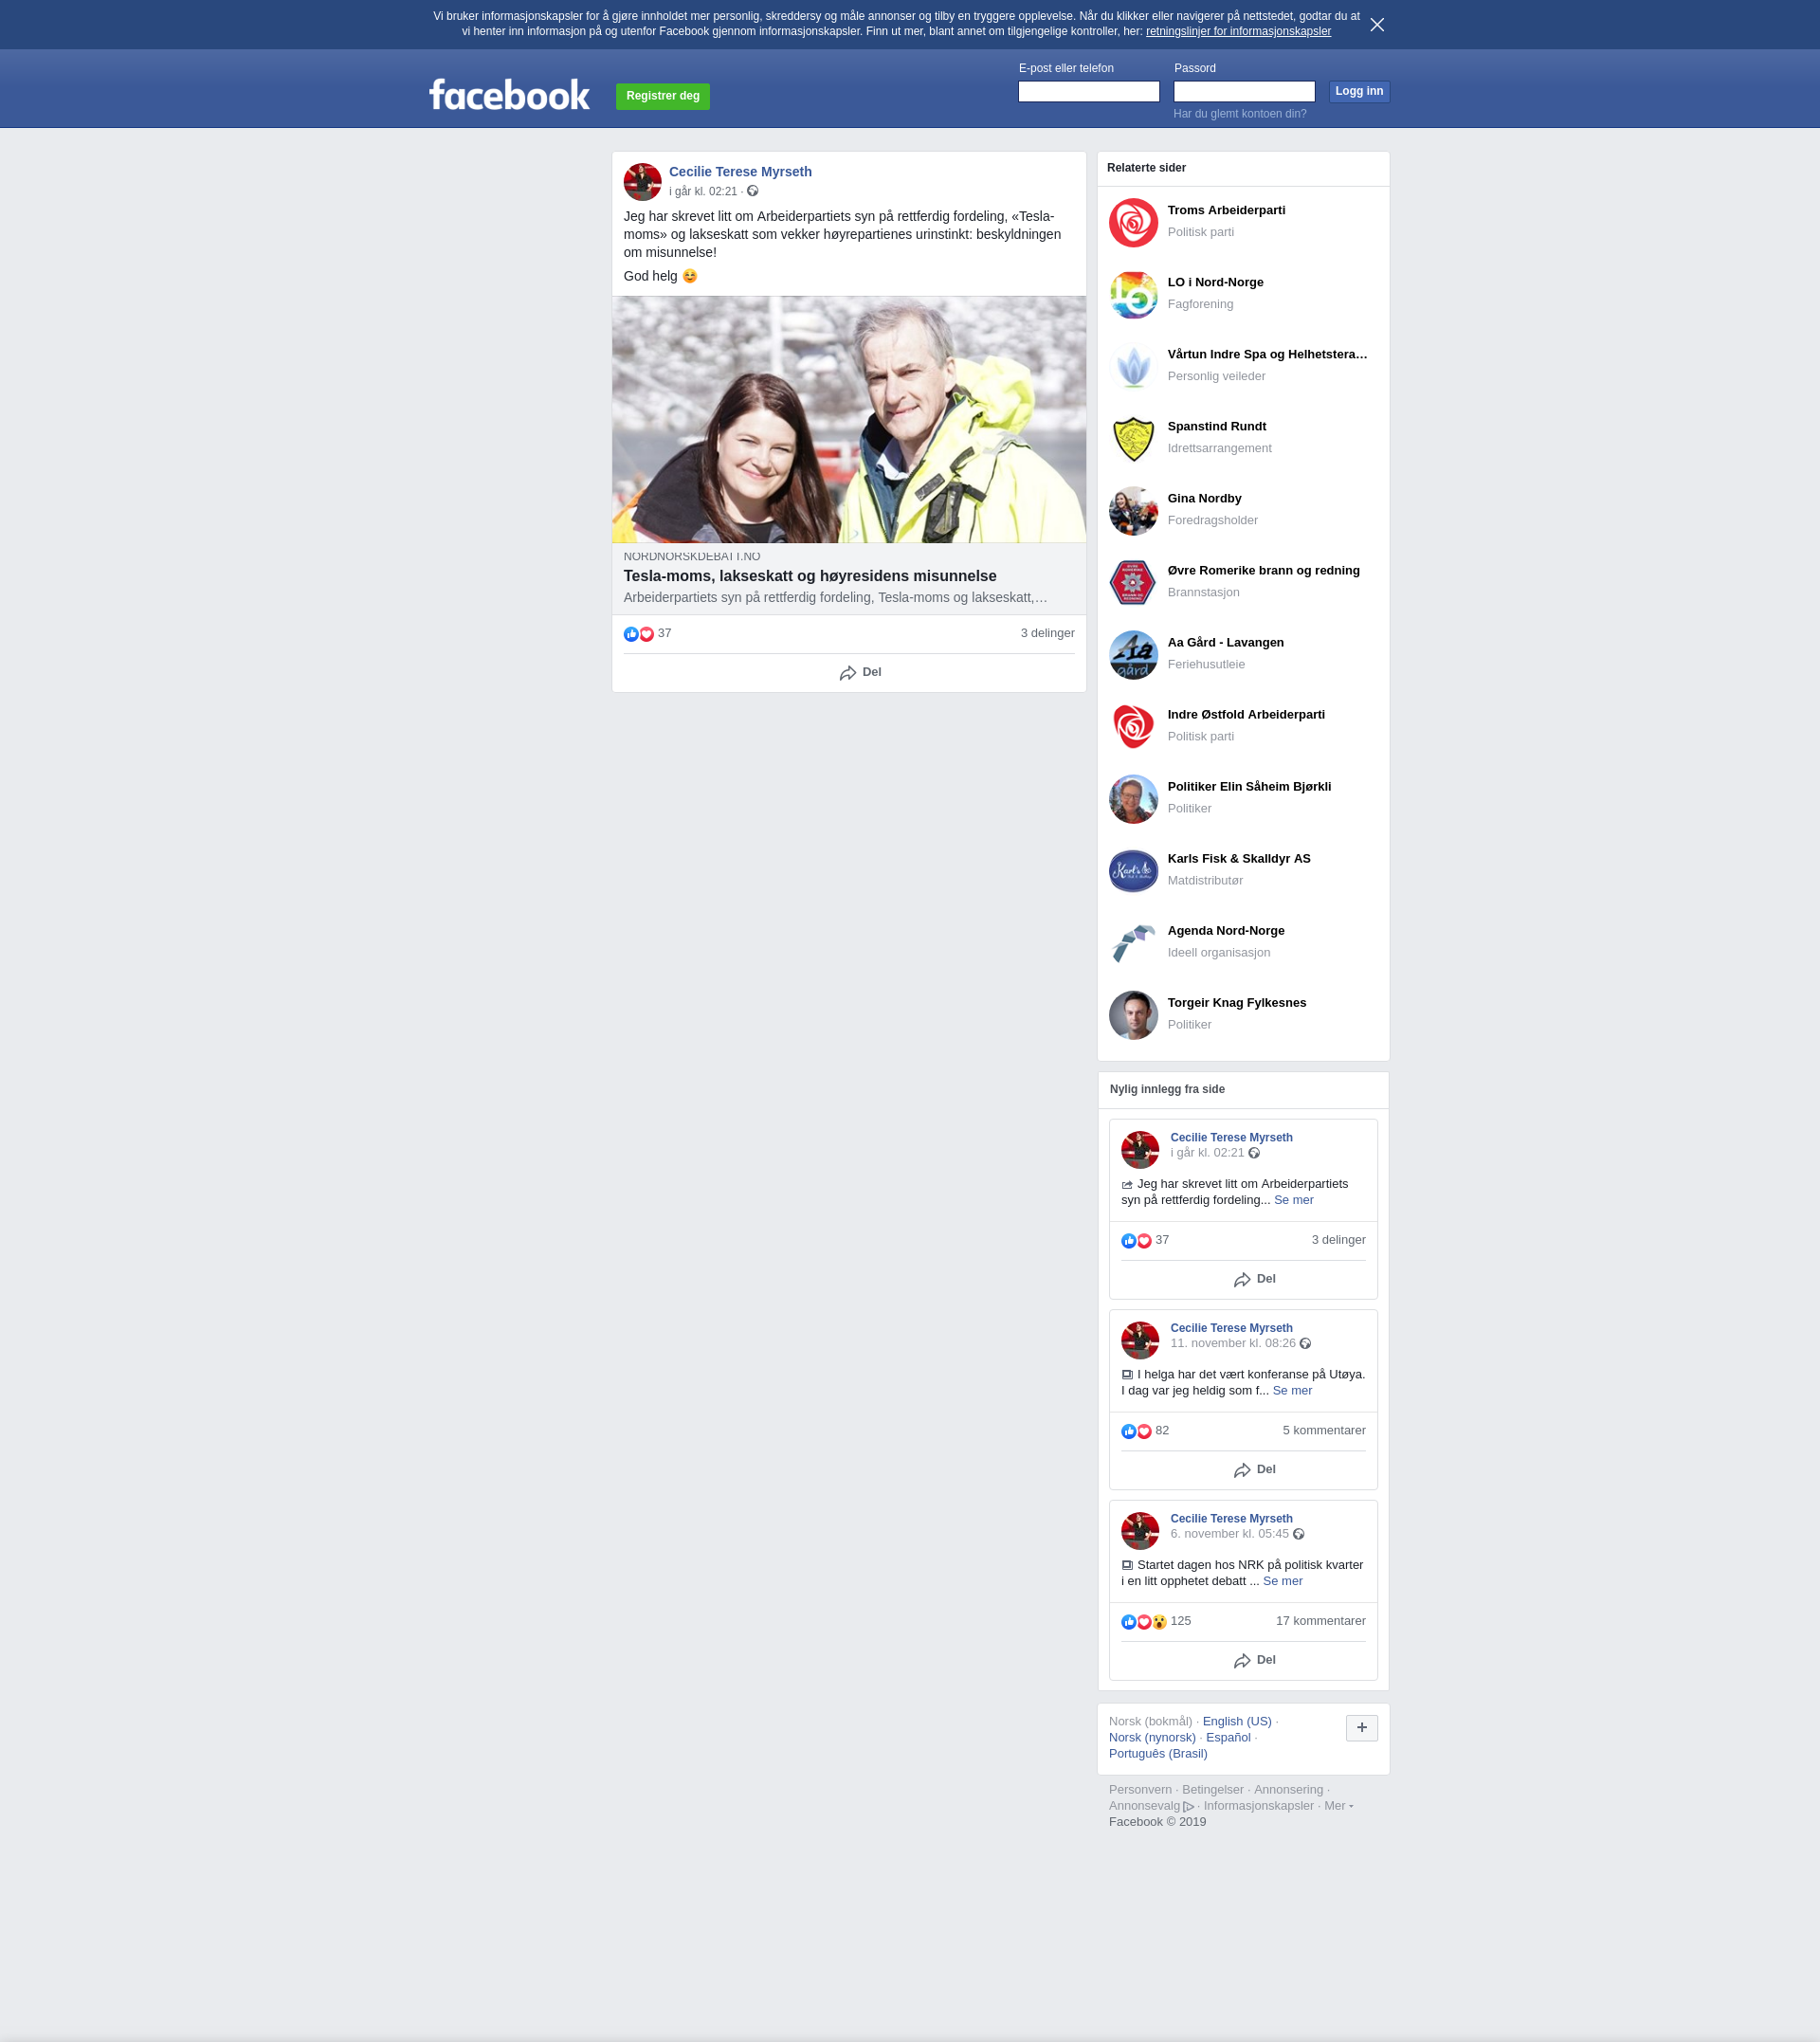The image size is (1820, 2042).
Task: Open Torgeir Knag Fylkesnes profile picture
Action: pos(1133,1014)
